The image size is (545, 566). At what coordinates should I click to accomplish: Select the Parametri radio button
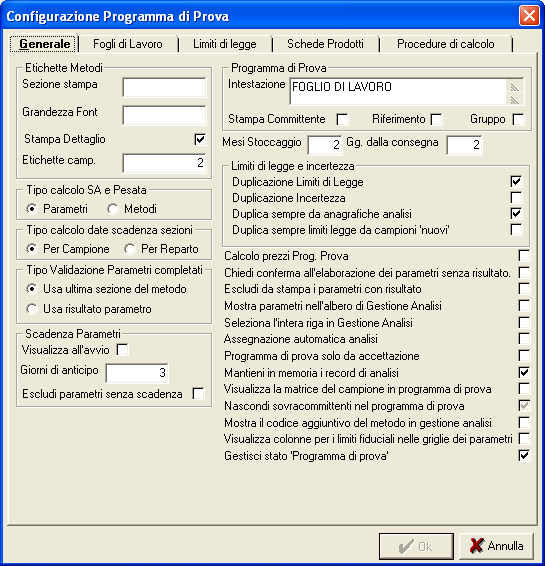[32, 209]
